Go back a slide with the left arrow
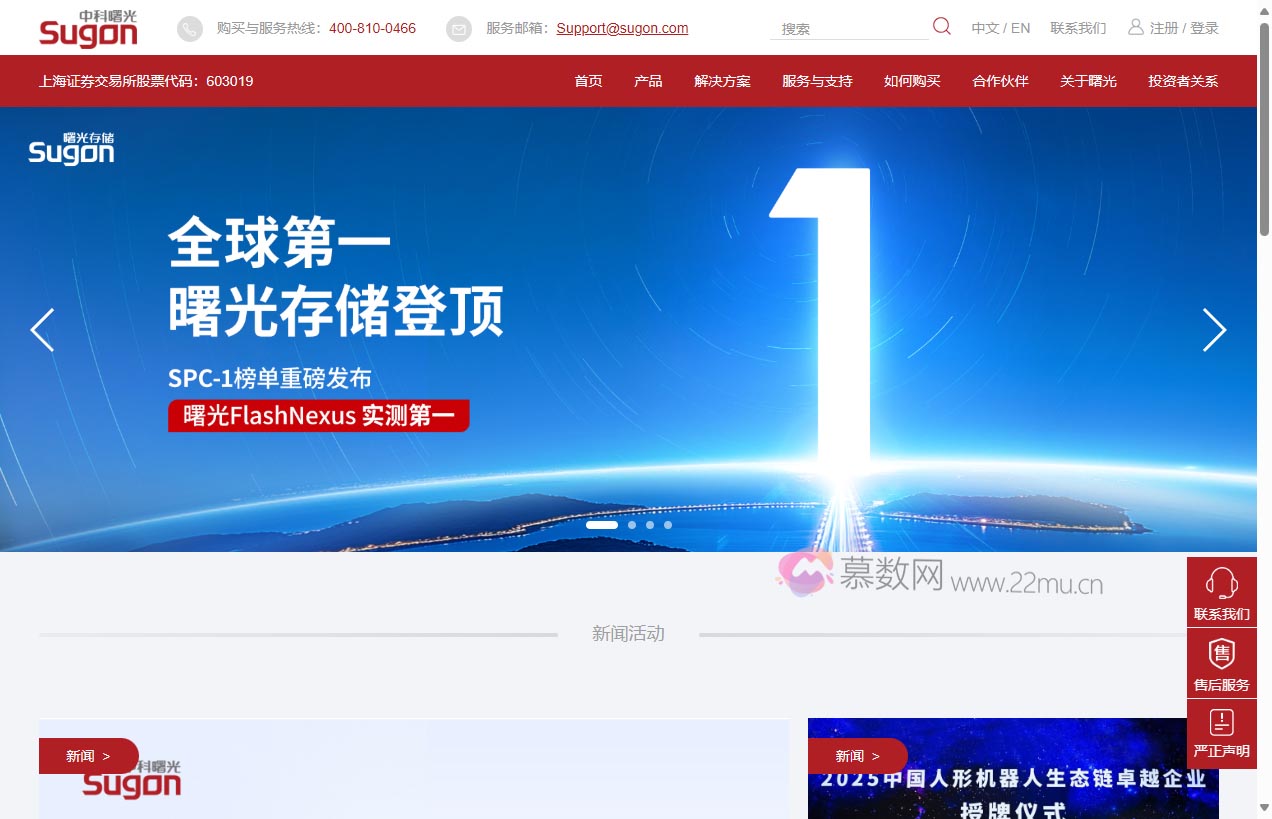The image size is (1272, 819). [43, 330]
